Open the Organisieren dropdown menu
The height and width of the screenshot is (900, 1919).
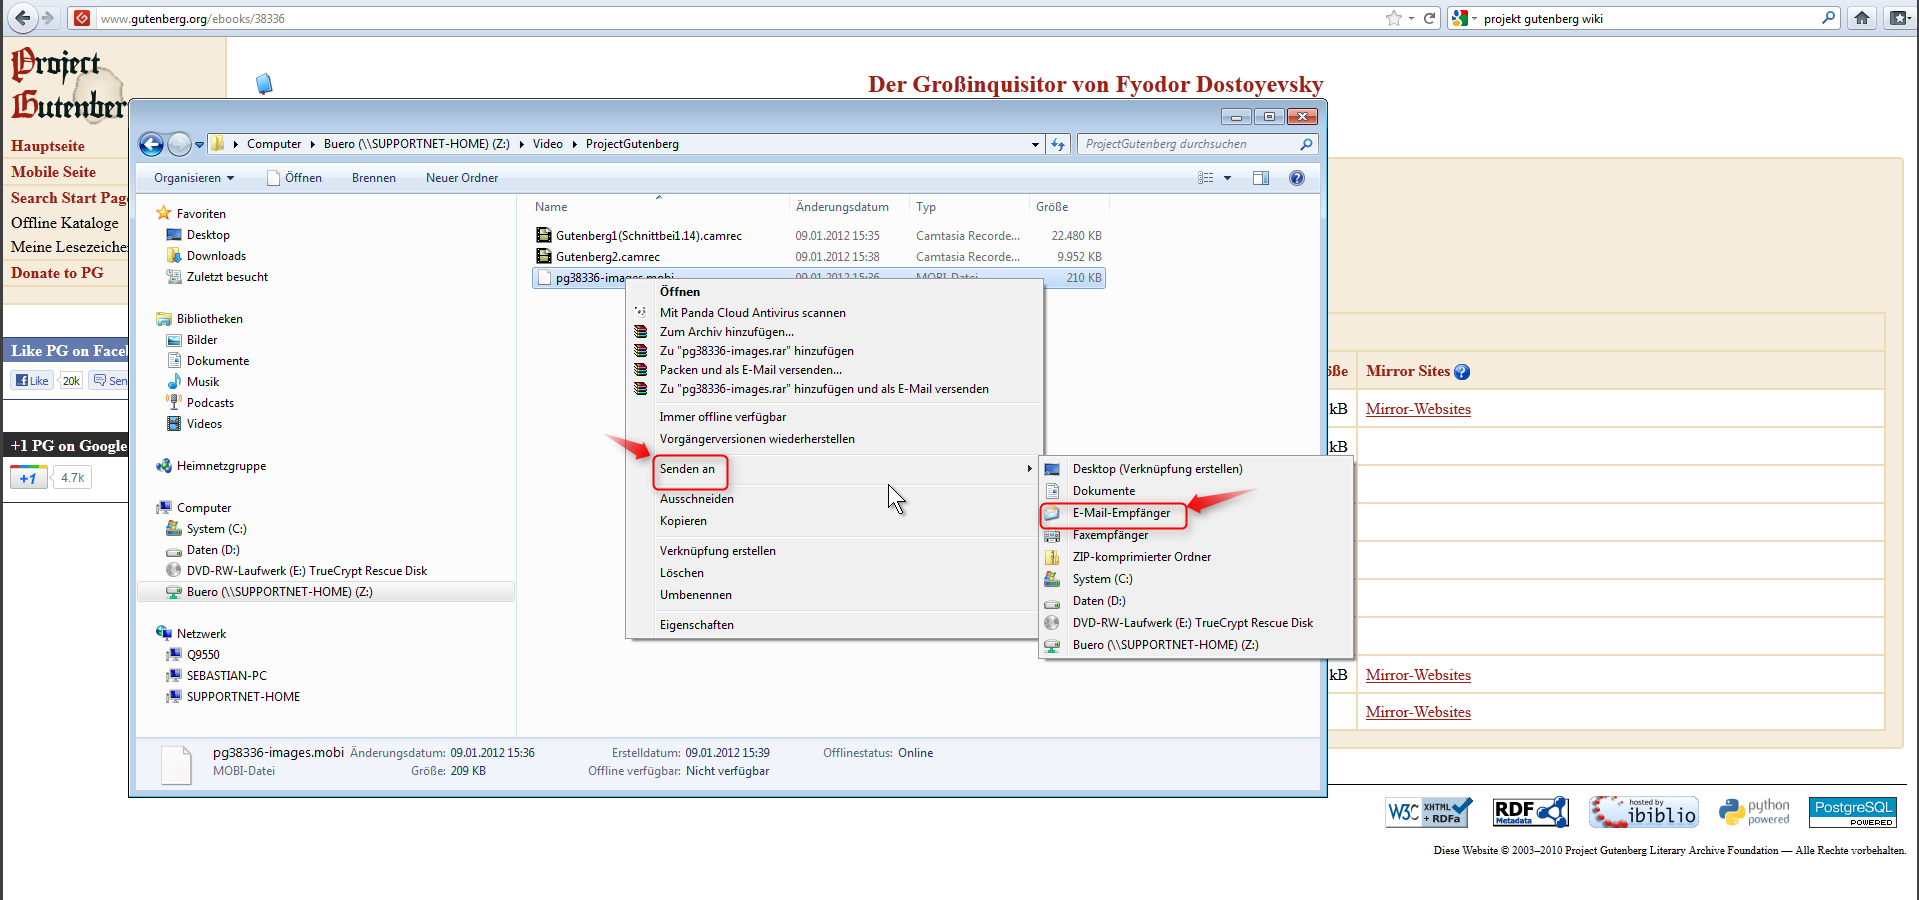tap(194, 178)
